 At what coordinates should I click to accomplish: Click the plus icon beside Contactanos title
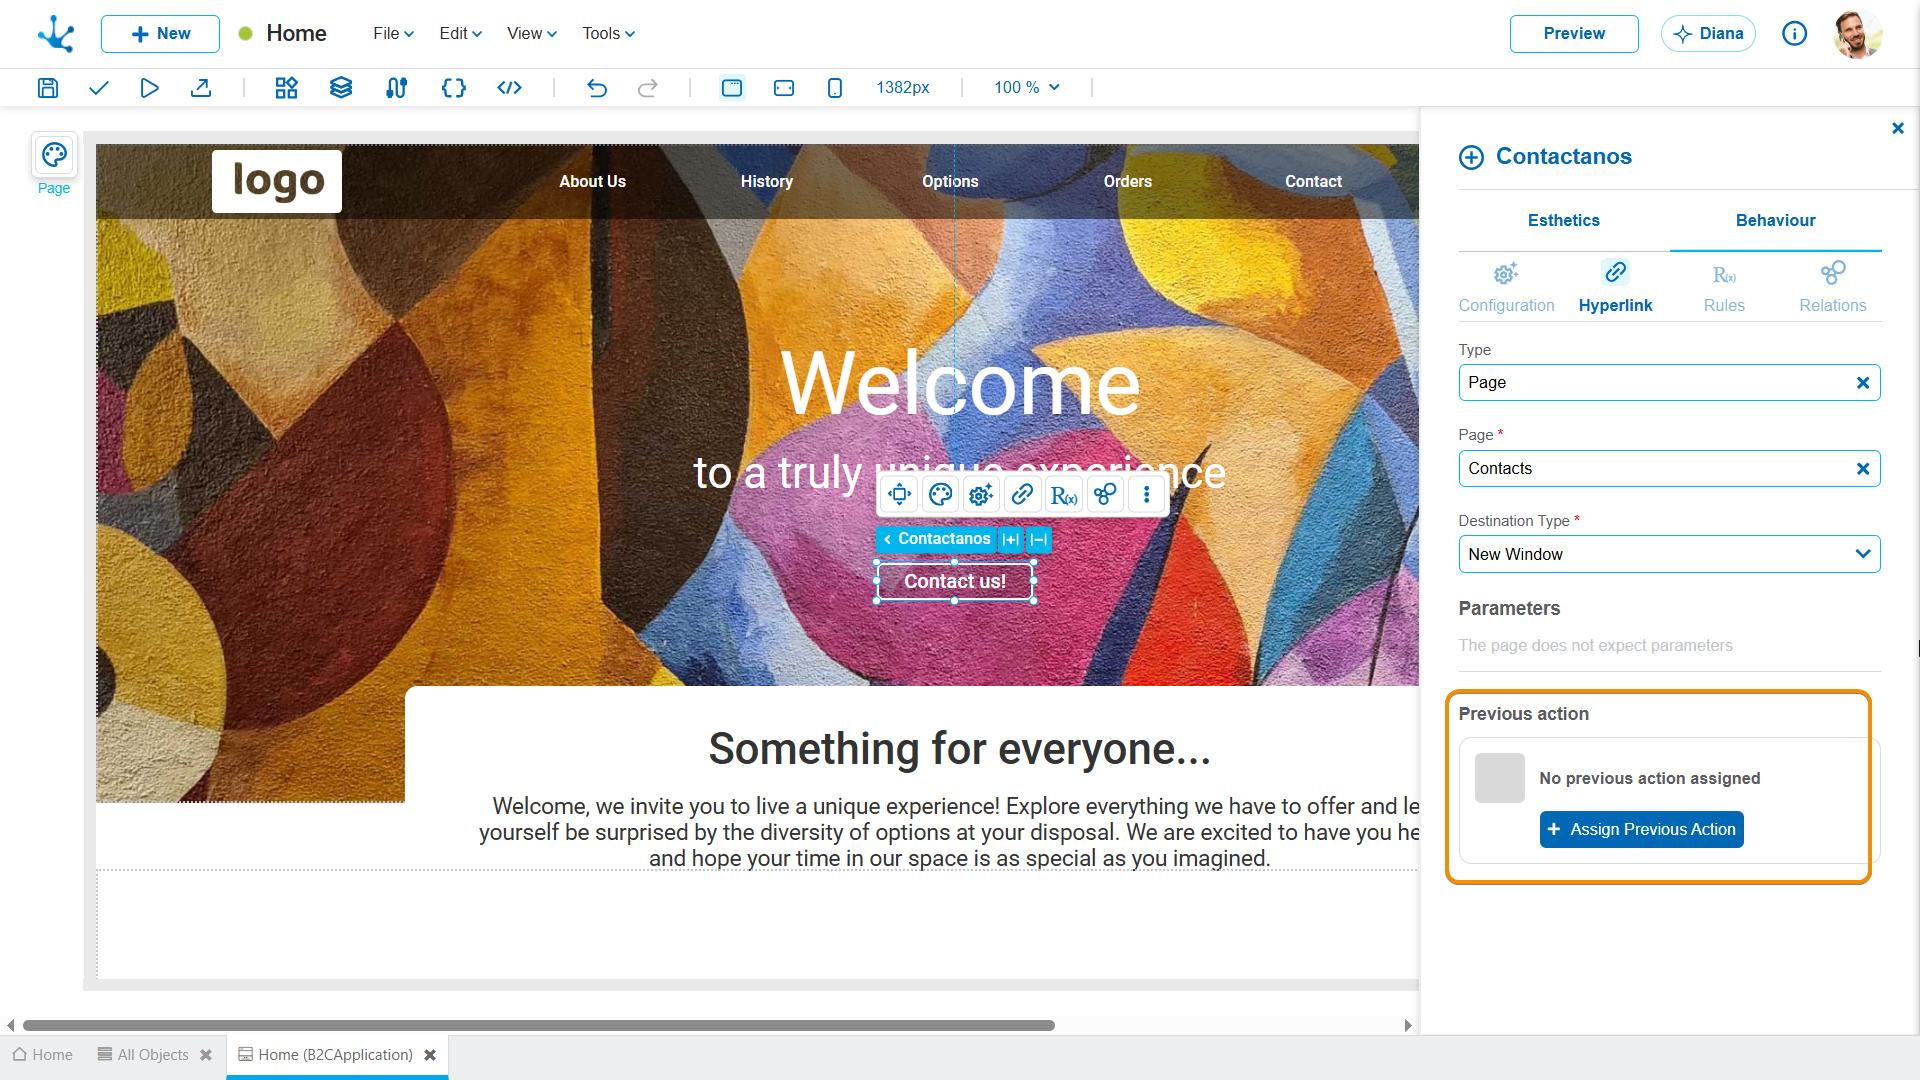pos(1471,157)
